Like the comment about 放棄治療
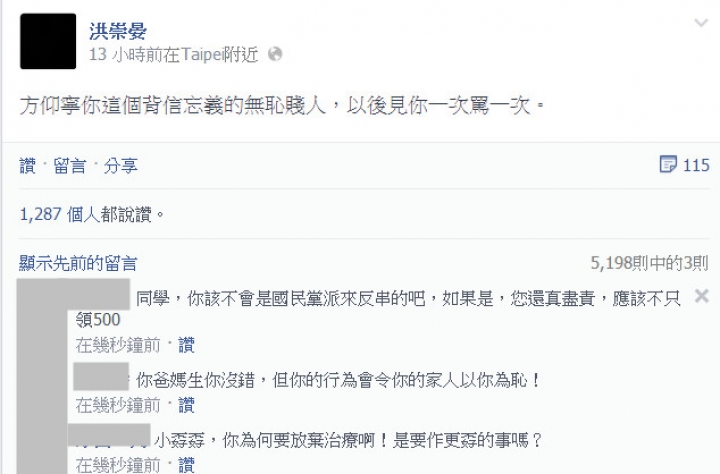The height and width of the screenshot is (474, 720). coord(186,464)
